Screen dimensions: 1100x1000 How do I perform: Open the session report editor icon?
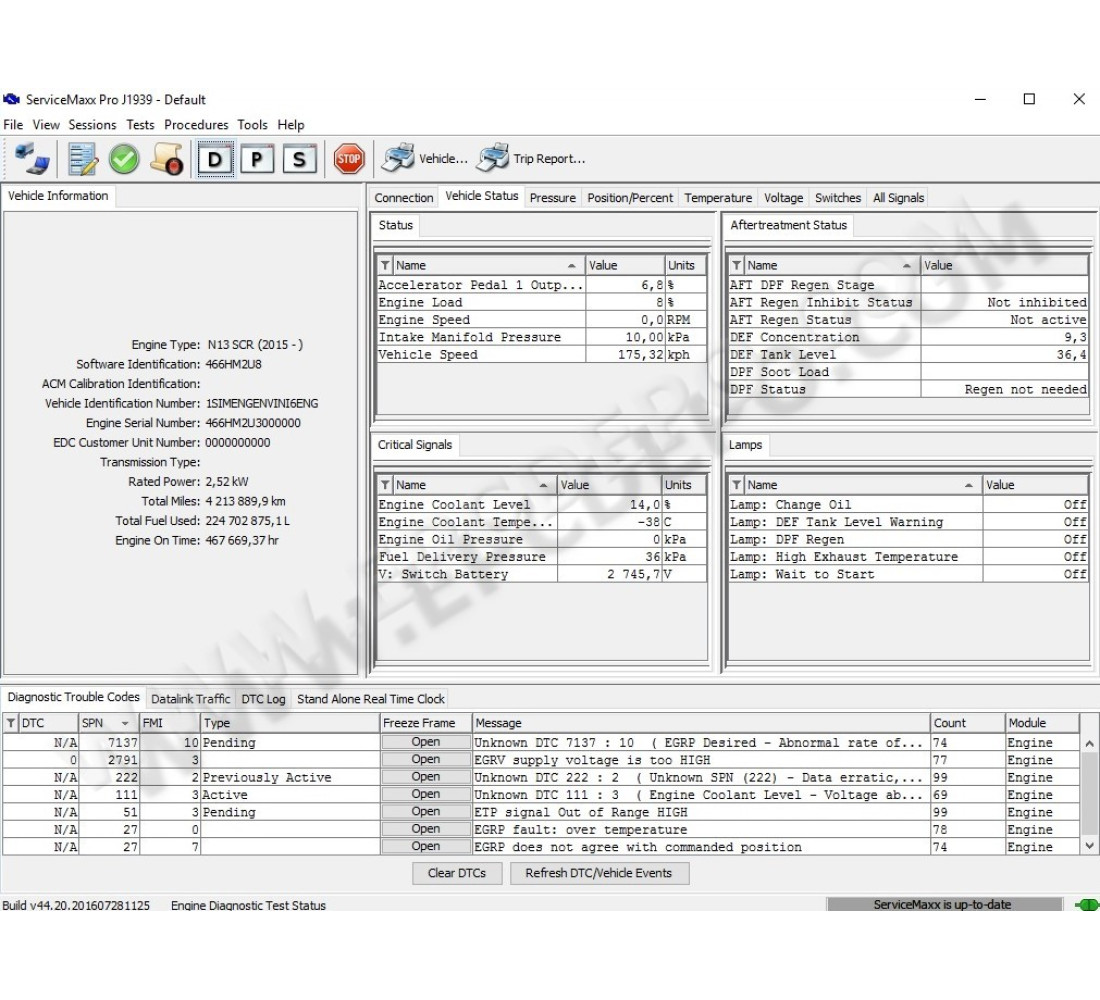(82, 158)
